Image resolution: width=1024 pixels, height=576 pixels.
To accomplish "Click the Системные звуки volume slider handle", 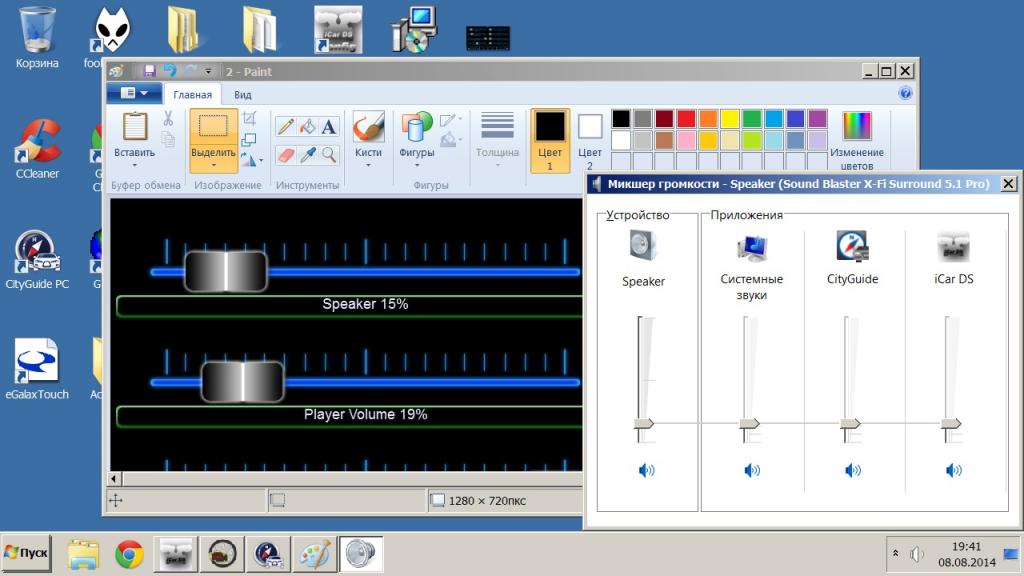I will [x=750, y=424].
